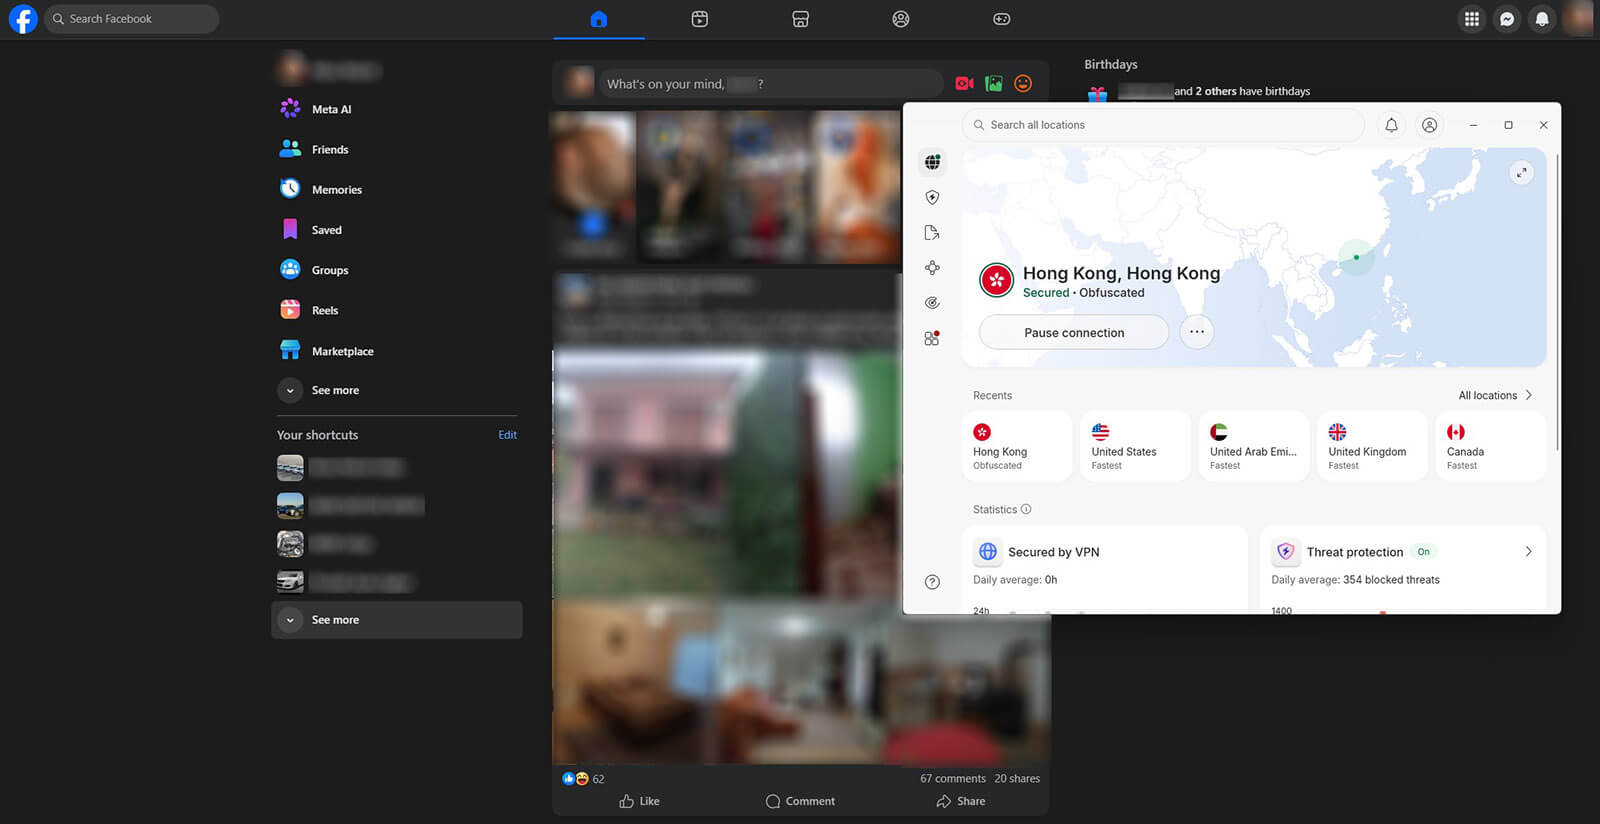Show Statistics info tooltip icon
This screenshot has height=824, width=1600.
pyautogui.click(x=1026, y=509)
